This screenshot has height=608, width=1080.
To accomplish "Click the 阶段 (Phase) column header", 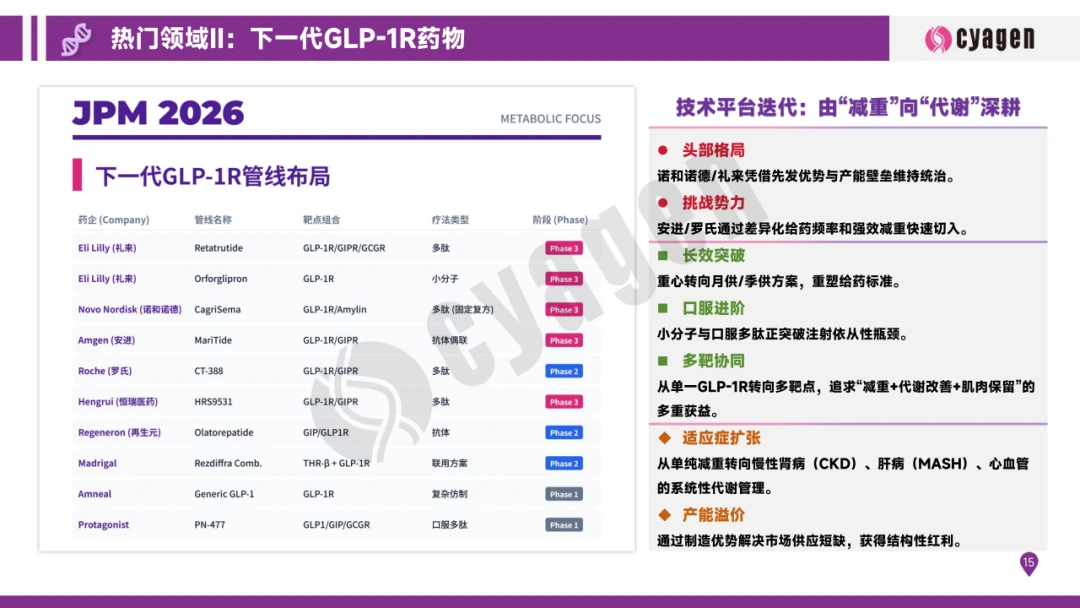I will coord(560,220).
